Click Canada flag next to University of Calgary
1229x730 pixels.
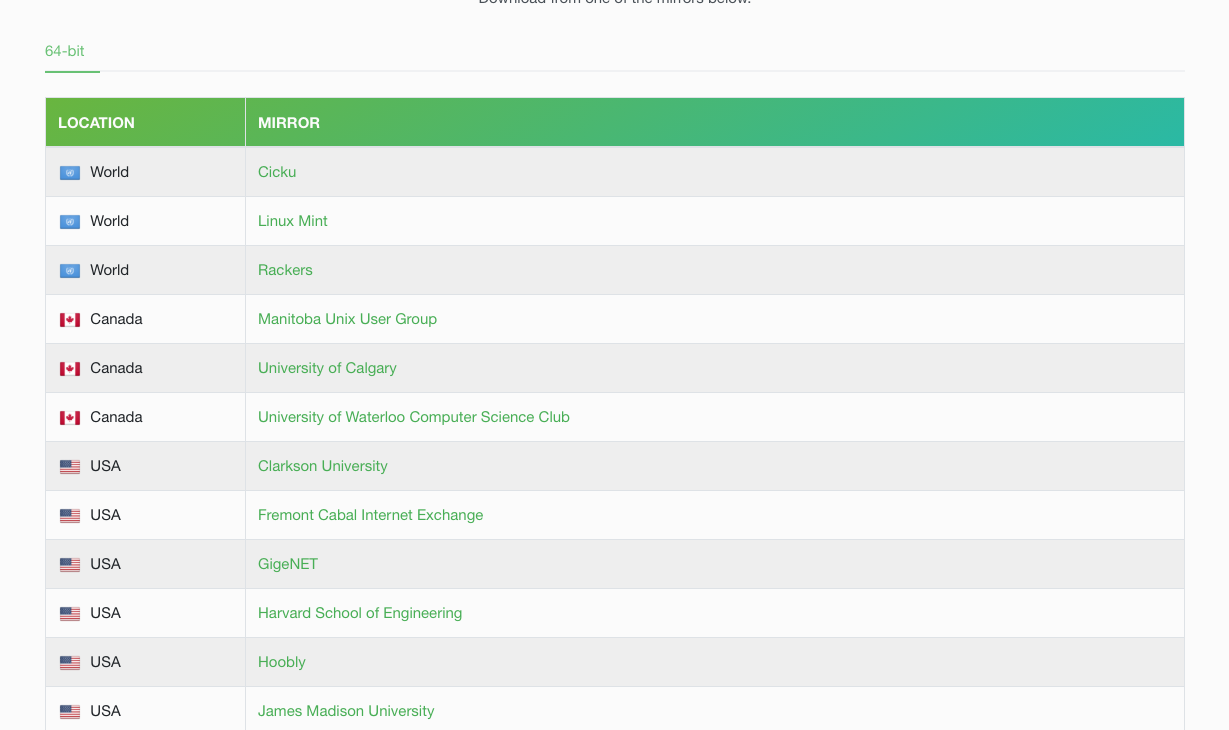[x=69, y=368]
